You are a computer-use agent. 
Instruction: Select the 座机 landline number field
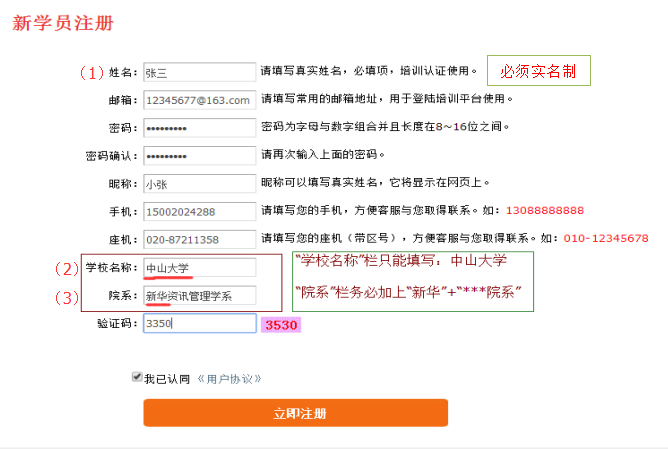pyautogui.click(x=199, y=240)
